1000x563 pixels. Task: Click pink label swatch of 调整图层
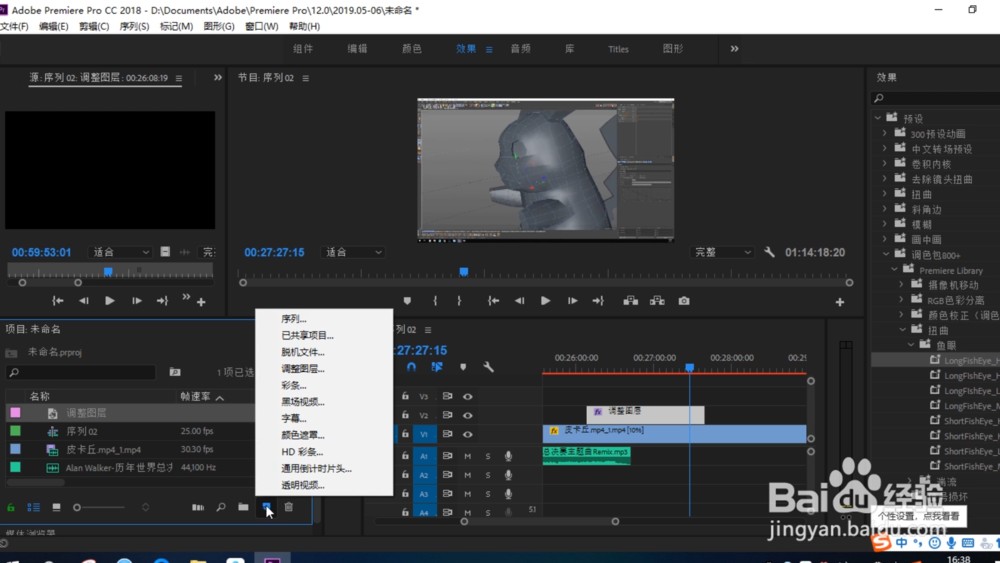pyautogui.click(x=15, y=413)
